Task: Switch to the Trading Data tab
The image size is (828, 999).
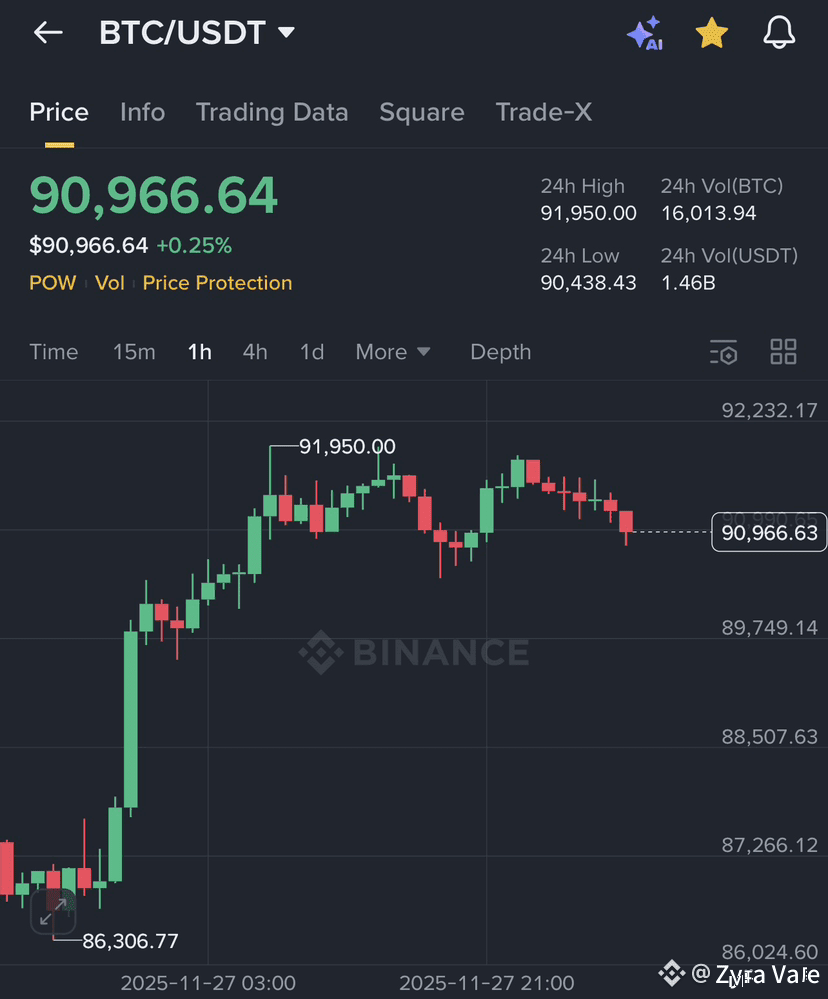Action: 272,113
